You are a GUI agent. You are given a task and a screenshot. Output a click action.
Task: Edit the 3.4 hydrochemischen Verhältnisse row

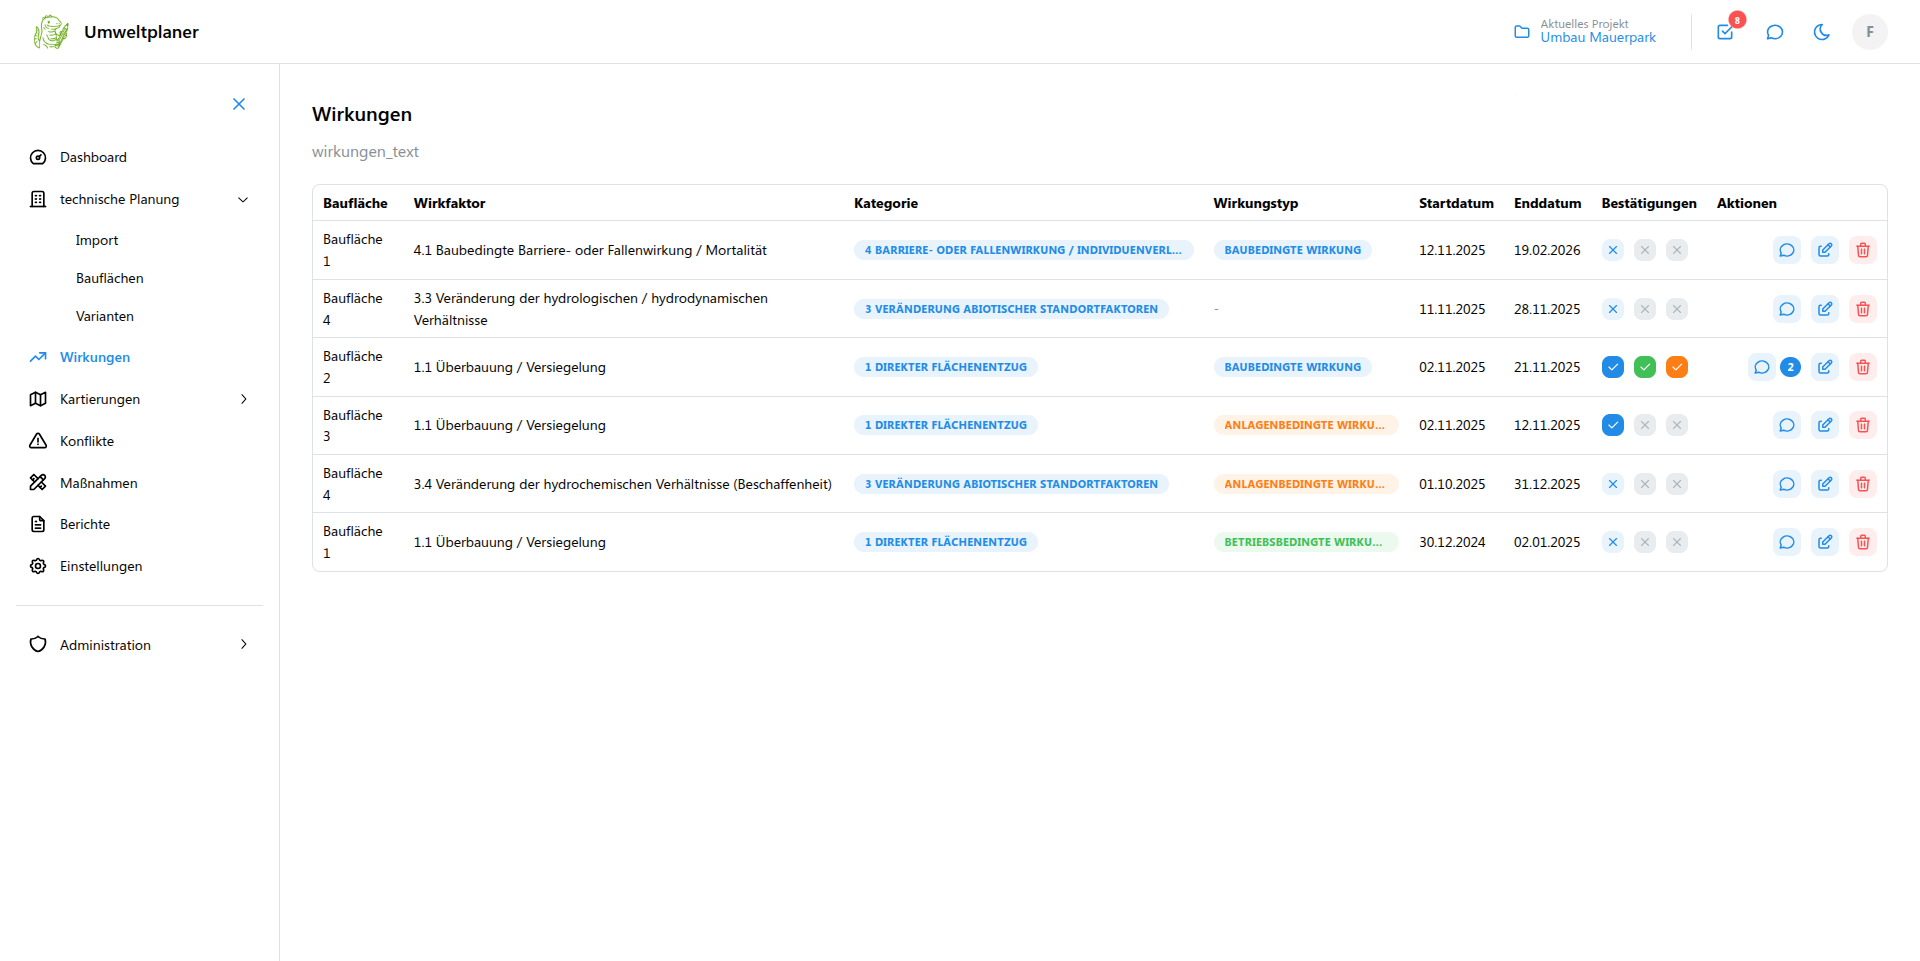[x=1825, y=484]
